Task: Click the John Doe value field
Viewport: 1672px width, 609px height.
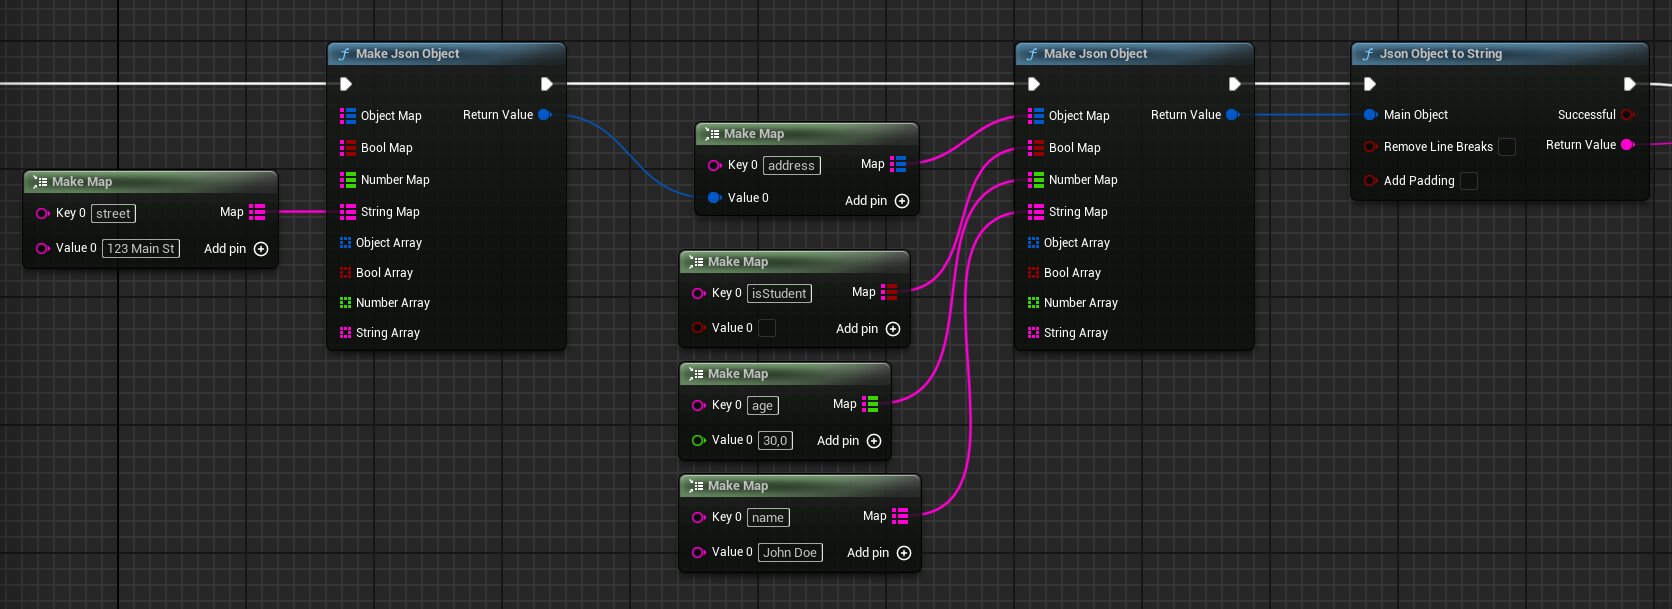Action: (790, 552)
